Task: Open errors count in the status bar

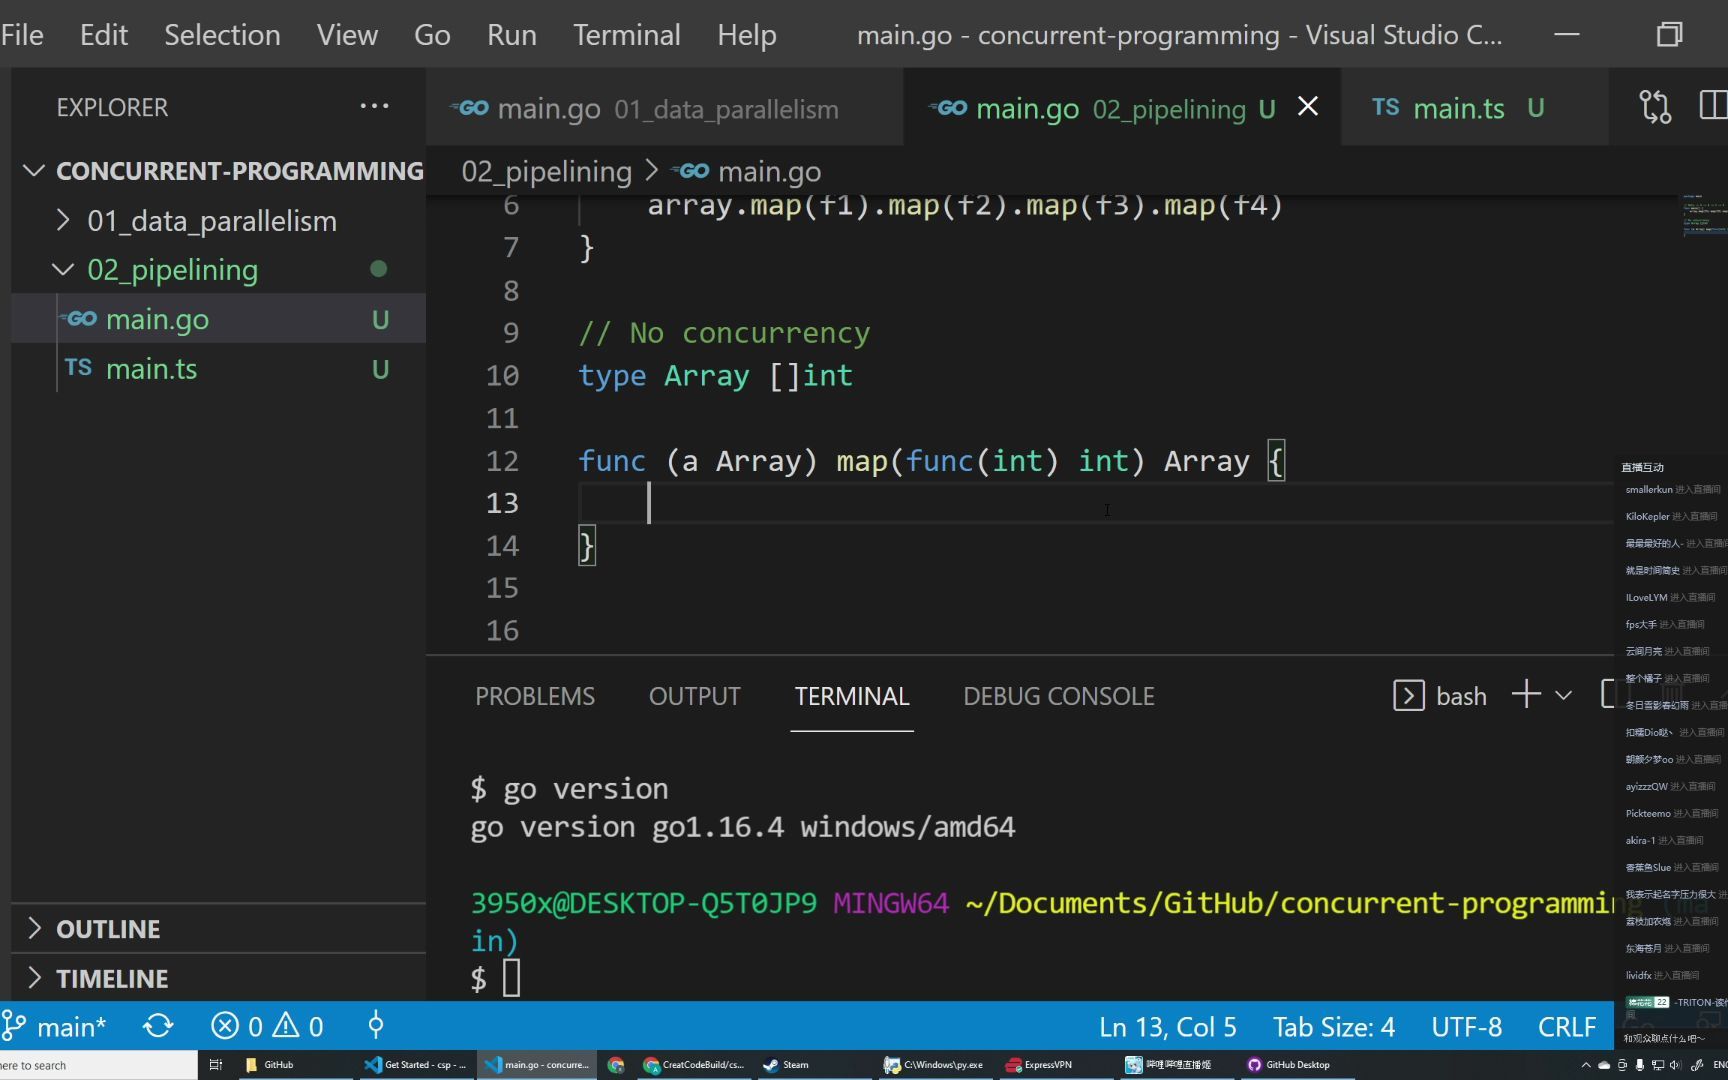Action: click(237, 1026)
